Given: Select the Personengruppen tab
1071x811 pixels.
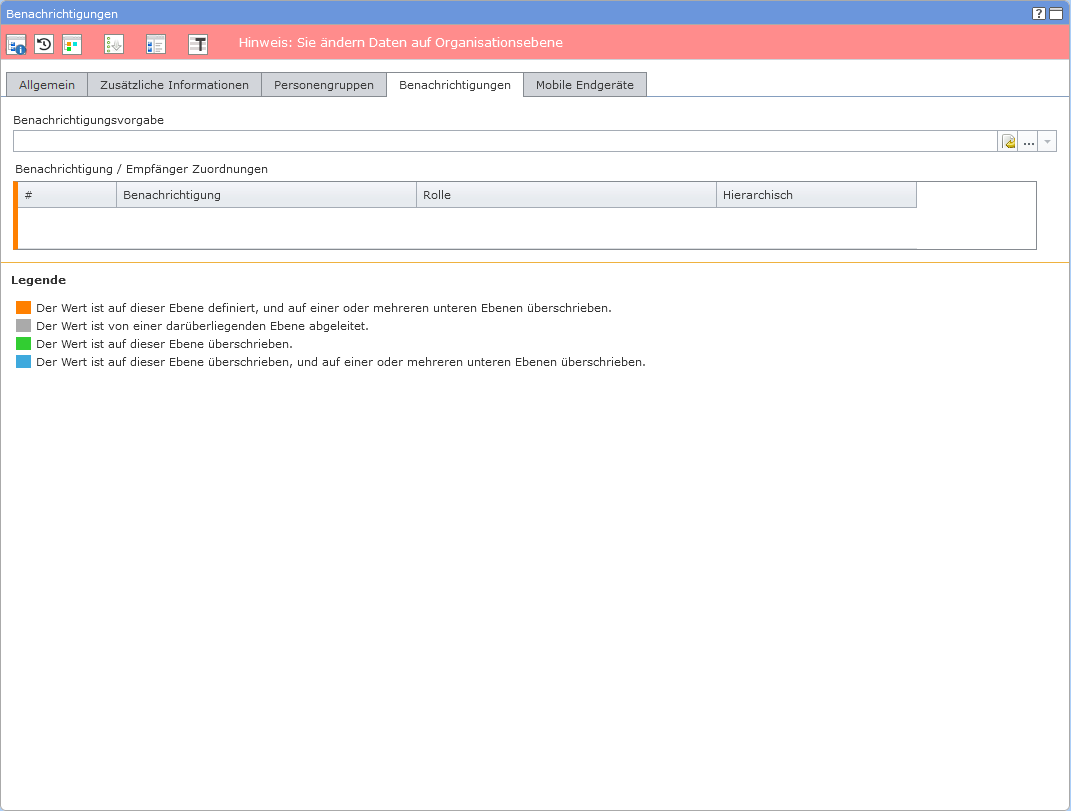Looking at the screenshot, I should [x=324, y=85].
